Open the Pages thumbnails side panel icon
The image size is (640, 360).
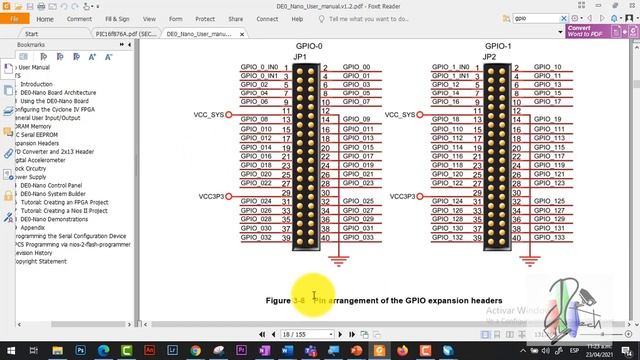tap(8, 90)
